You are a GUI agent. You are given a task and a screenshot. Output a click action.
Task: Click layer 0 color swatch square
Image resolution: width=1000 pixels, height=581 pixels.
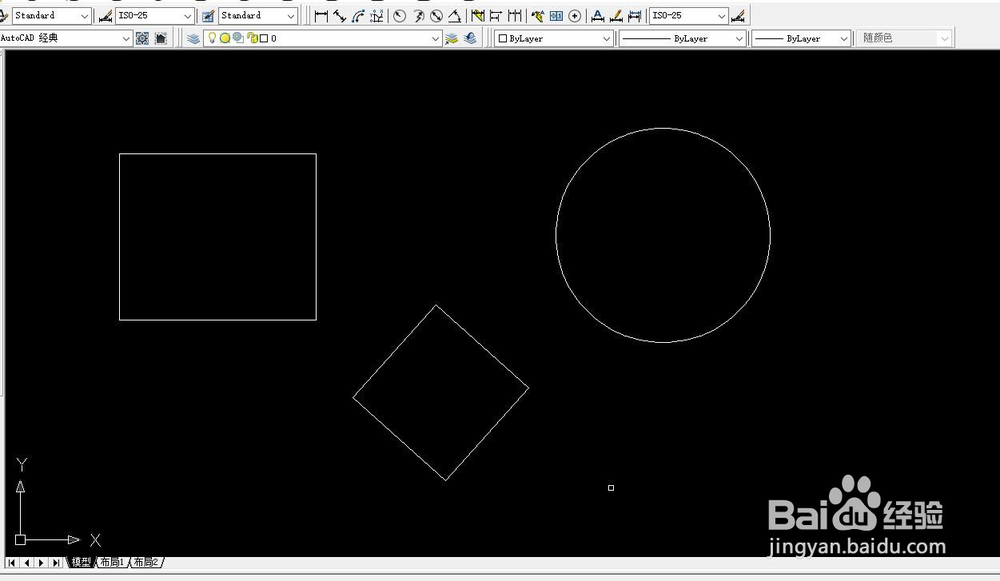coord(264,38)
